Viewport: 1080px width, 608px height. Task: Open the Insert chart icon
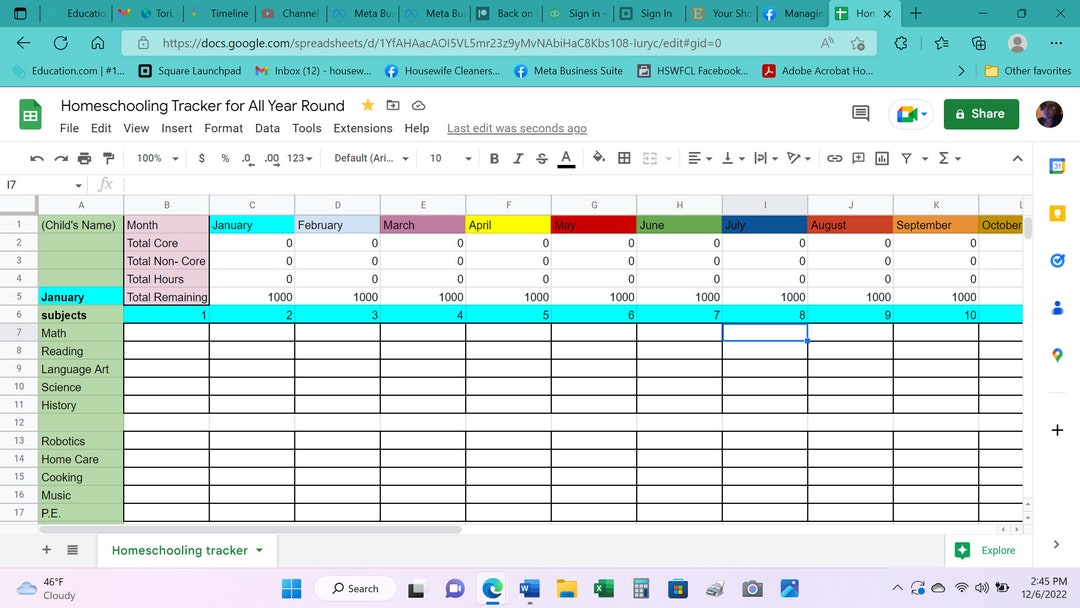(881, 158)
